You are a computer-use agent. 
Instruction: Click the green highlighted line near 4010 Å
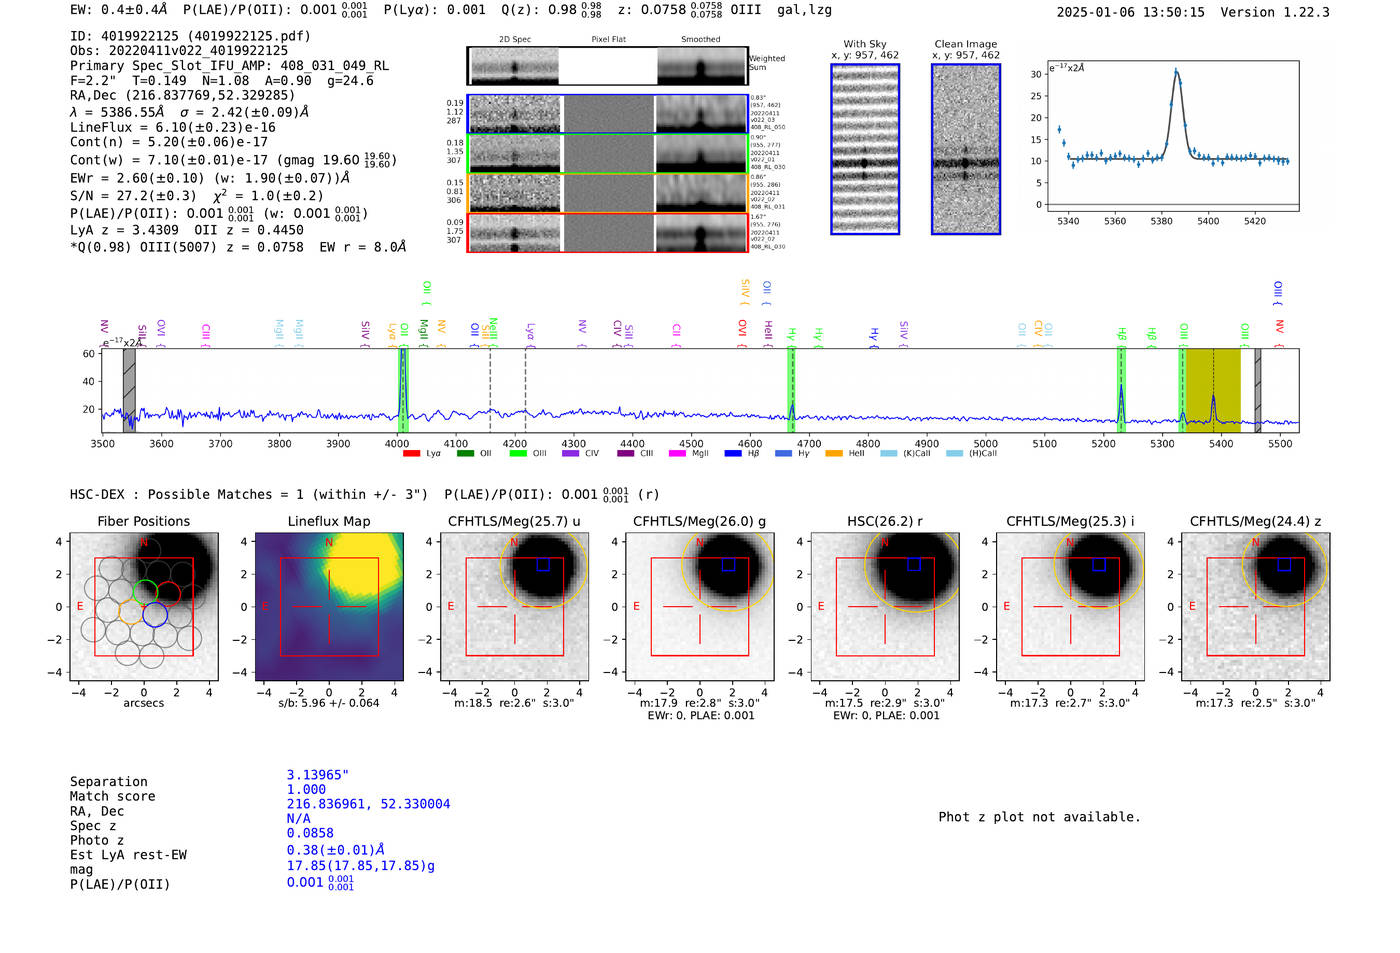point(404,390)
